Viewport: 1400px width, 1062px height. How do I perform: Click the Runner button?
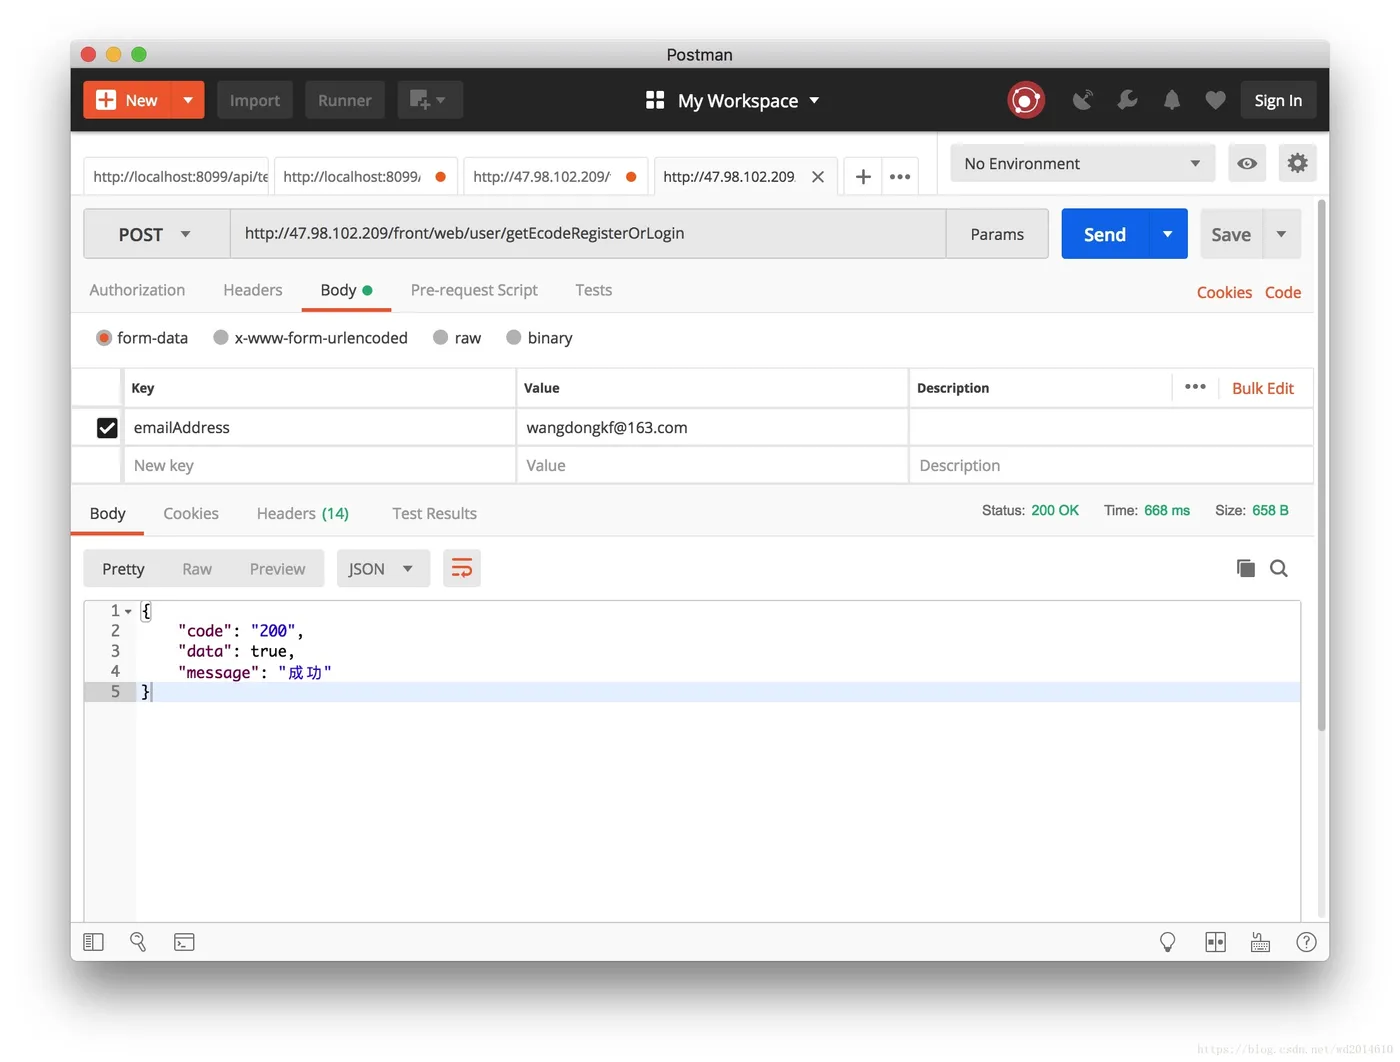[345, 100]
